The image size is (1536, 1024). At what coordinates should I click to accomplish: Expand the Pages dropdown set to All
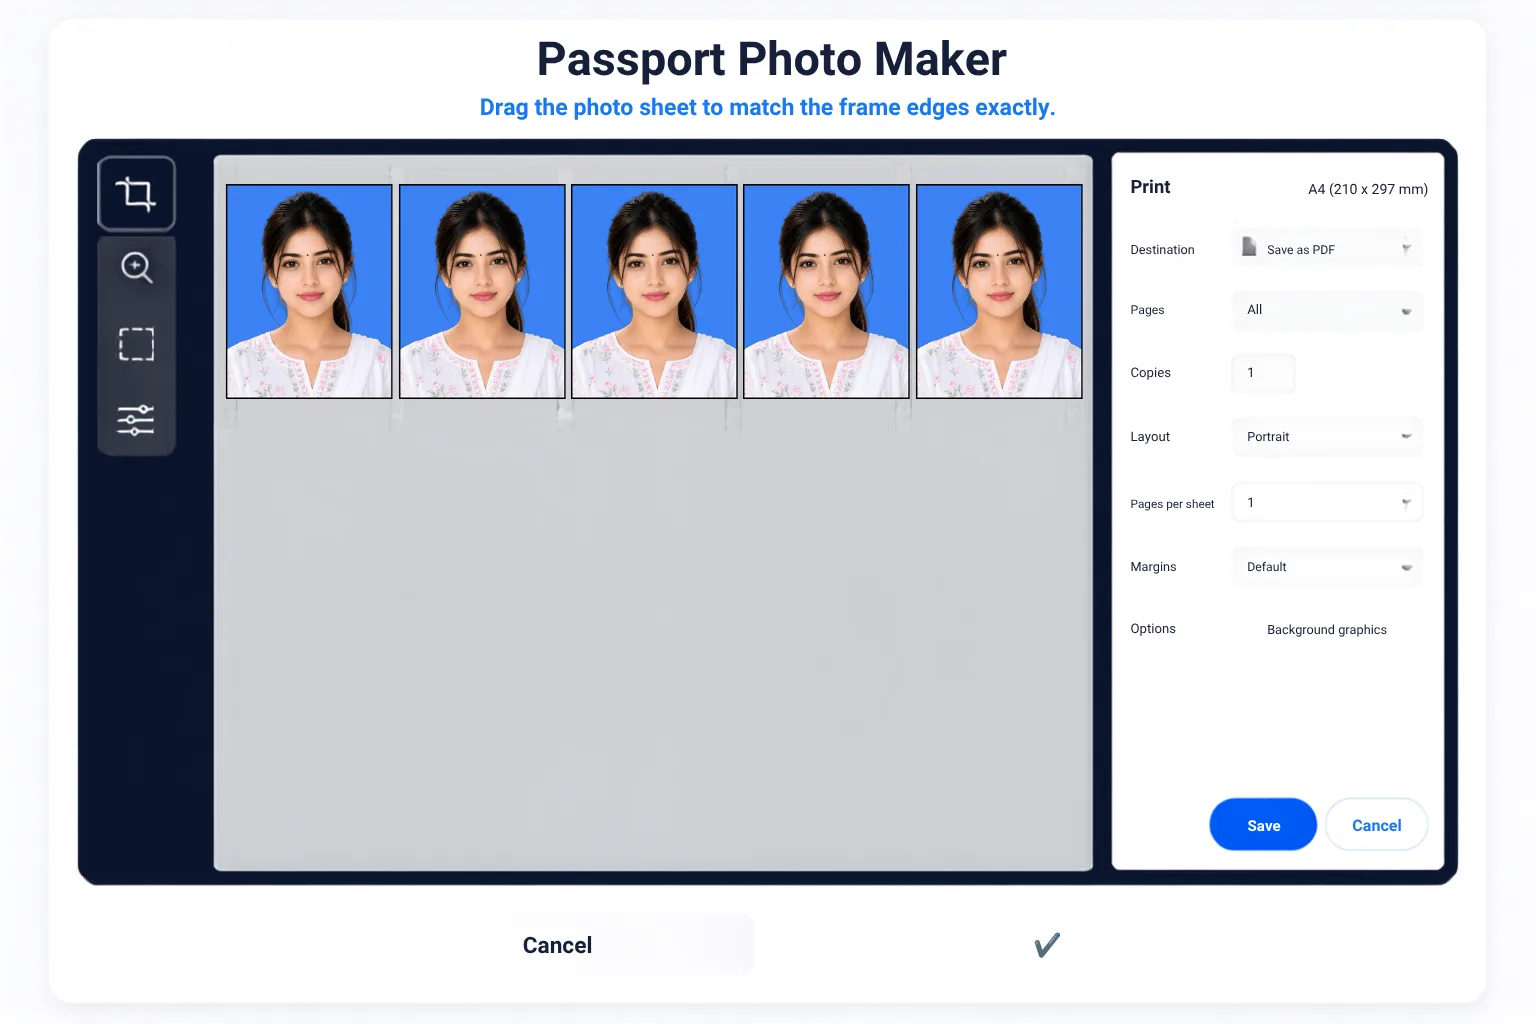pyautogui.click(x=1327, y=310)
